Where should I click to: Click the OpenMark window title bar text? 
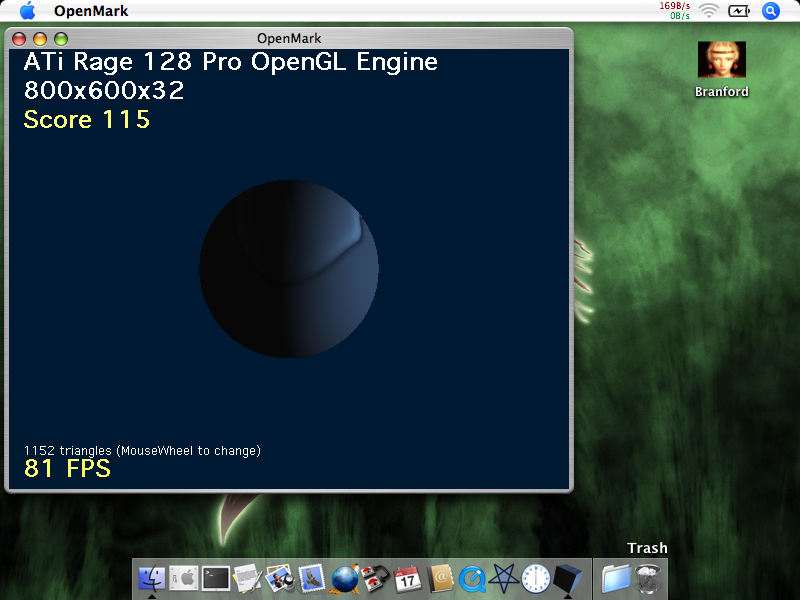tap(289, 39)
